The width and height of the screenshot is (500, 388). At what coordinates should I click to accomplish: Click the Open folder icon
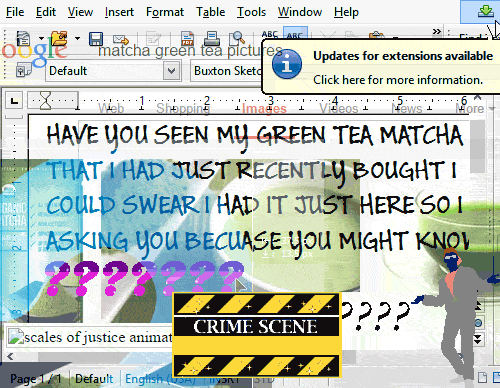tap(59, 38)
